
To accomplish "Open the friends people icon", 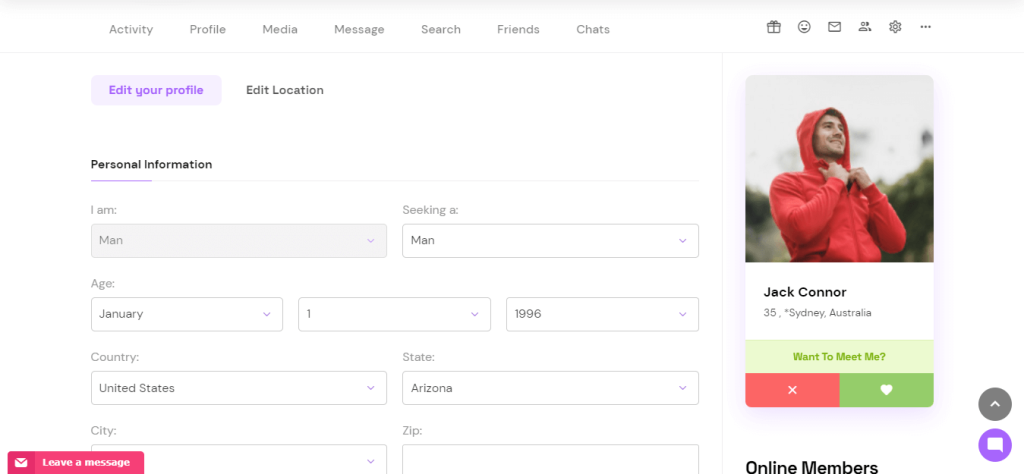I will [865, 27].
